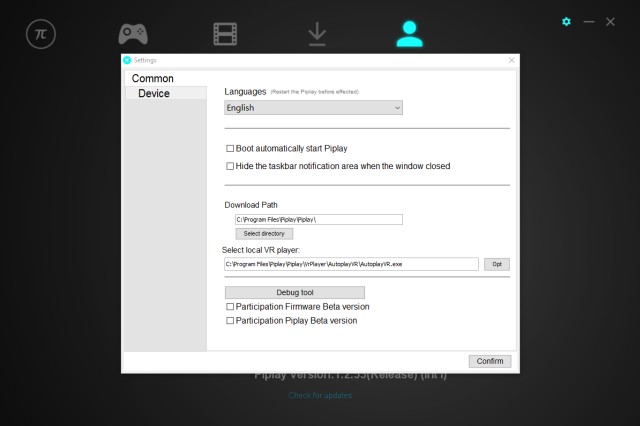640x426 pixels.
Task: Close the Settings dialog with X
Action: pos(512,60)
